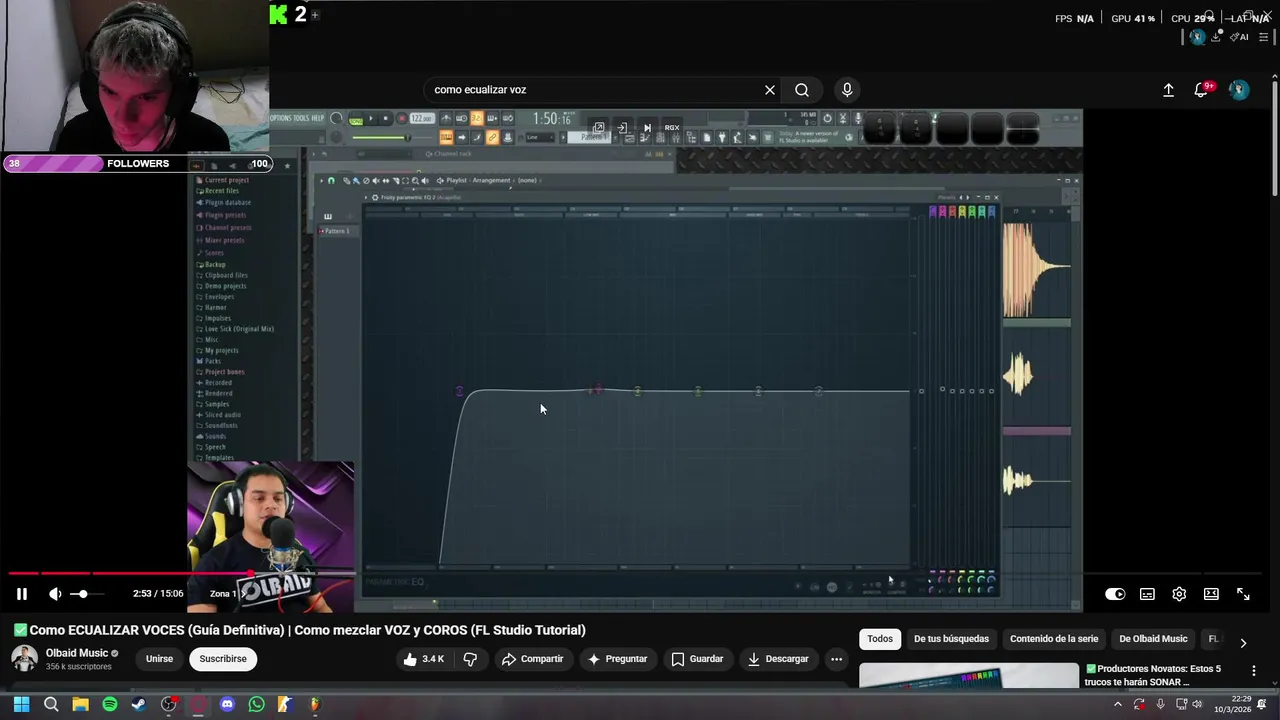Click the Preguntar button
1280x720 pixels.
click(618, 659)
